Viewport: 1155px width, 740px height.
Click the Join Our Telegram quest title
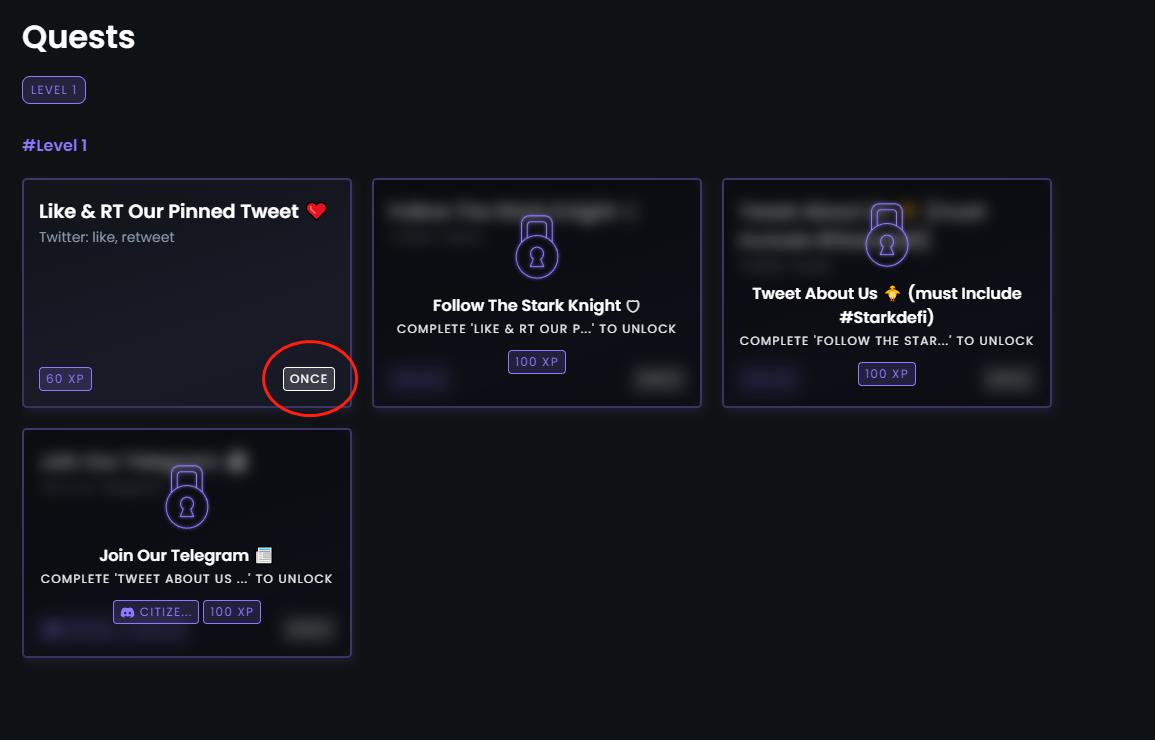coord(174,555)
